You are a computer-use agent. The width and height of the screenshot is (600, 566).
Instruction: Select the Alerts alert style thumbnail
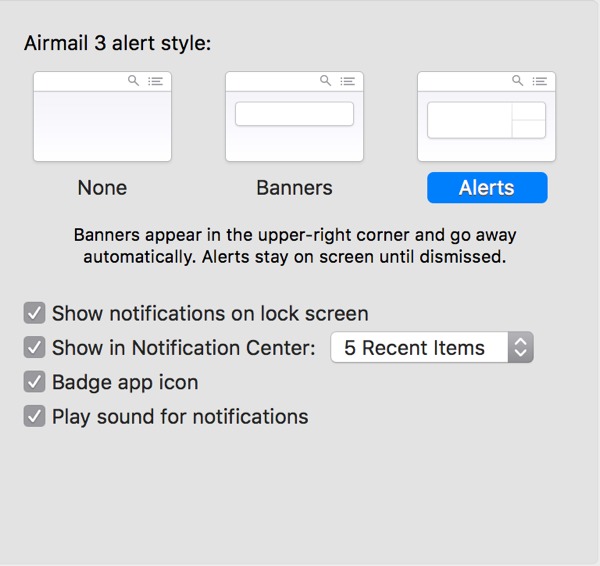(486, 116)
